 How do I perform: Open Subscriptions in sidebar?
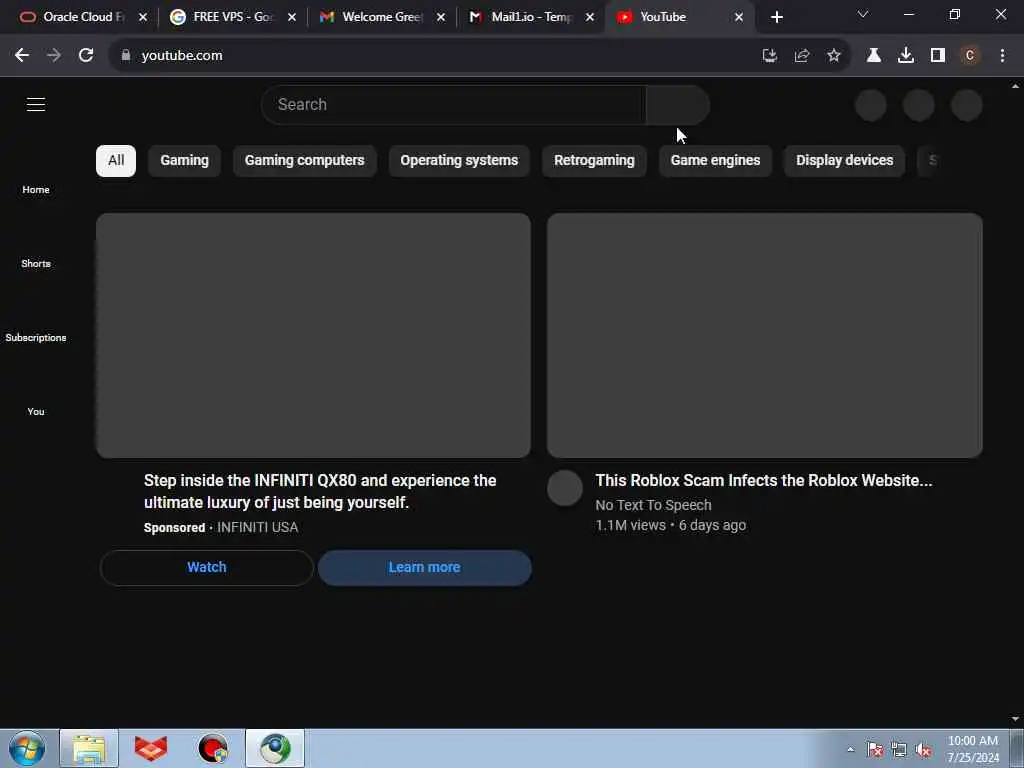coord(36,338)
